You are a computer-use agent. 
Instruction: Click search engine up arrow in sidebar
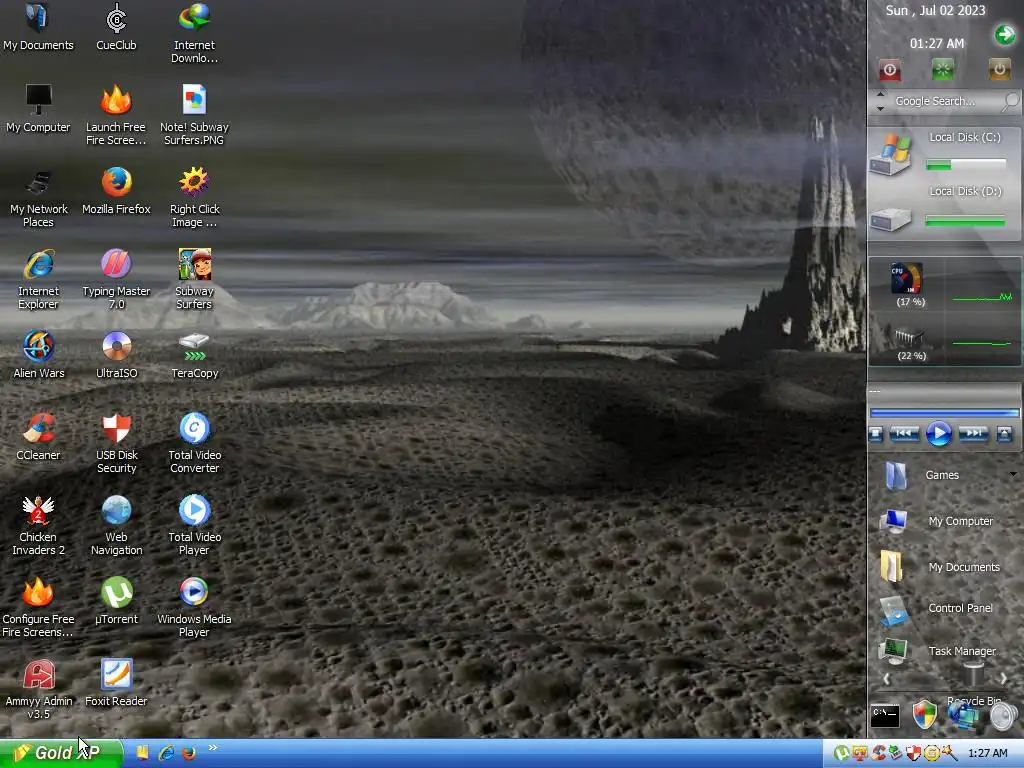(x=880, y=95)
